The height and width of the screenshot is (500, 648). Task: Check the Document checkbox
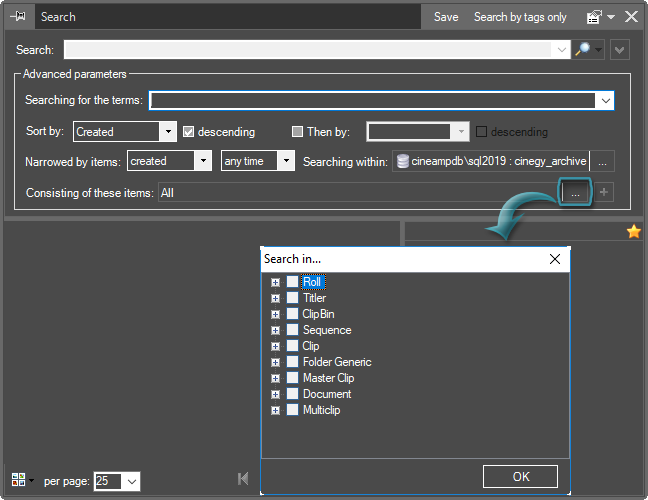(x=292, y=394)
